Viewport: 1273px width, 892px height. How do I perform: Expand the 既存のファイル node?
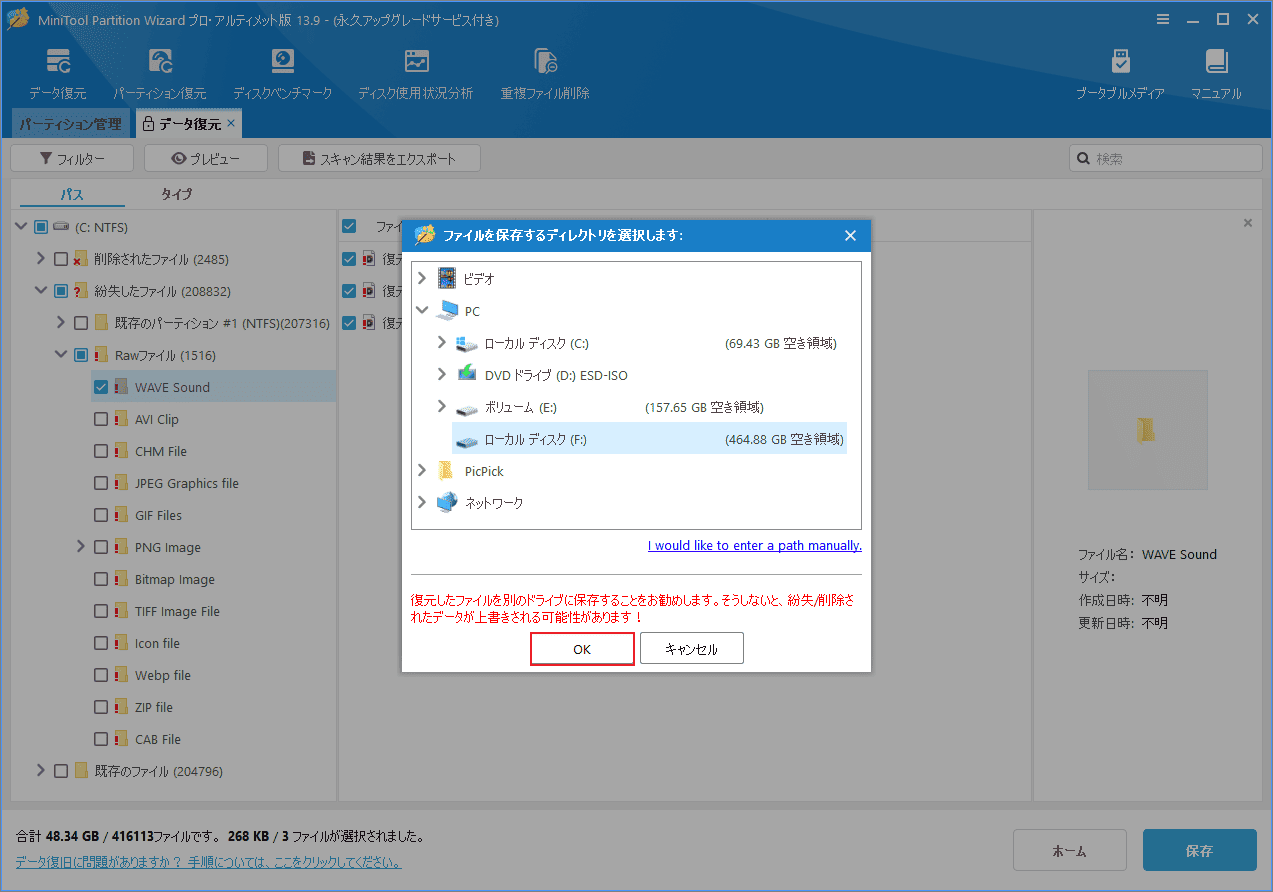(41, 771)
